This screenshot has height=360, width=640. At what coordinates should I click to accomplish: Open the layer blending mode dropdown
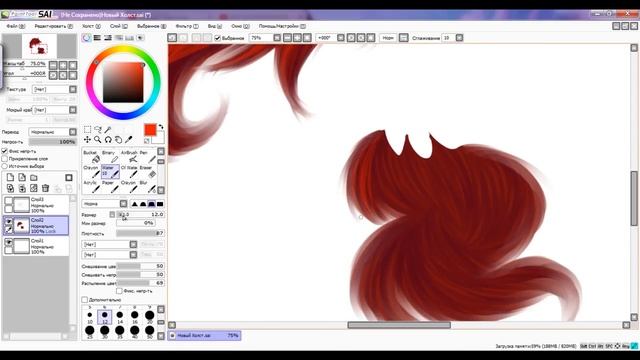click(73, 132)
